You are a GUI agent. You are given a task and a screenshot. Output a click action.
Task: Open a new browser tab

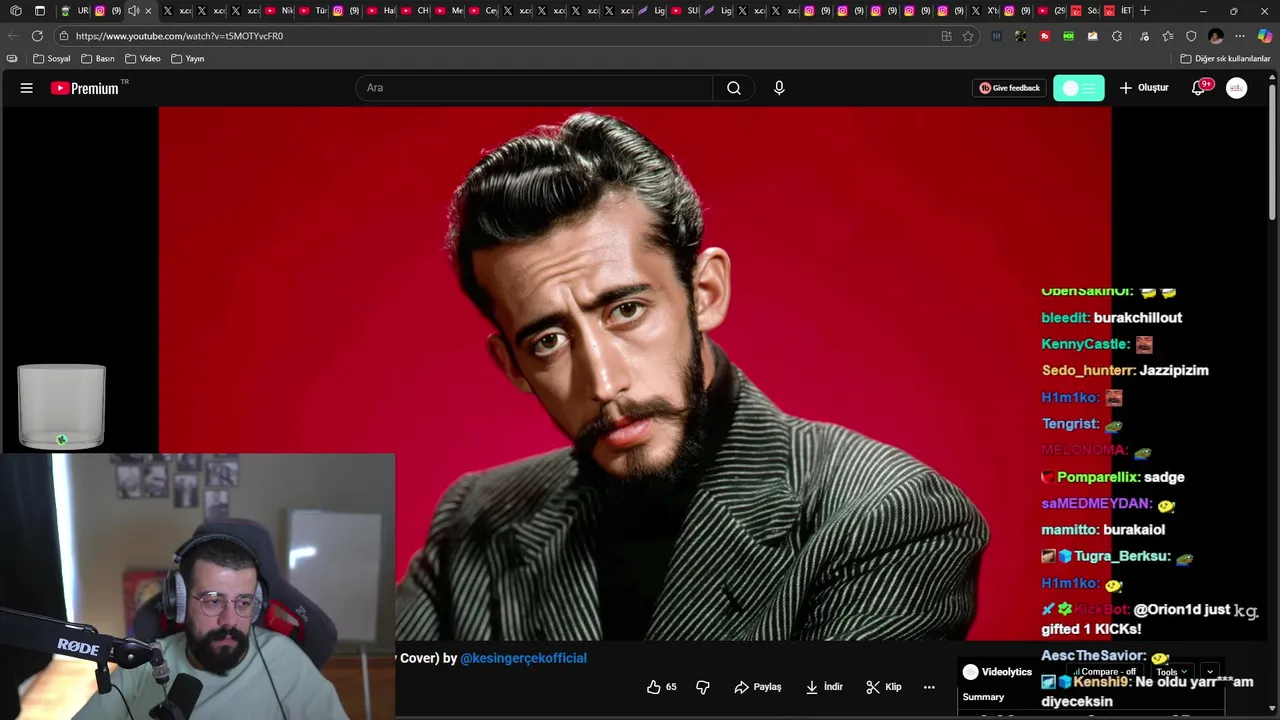coord(1145,11)
